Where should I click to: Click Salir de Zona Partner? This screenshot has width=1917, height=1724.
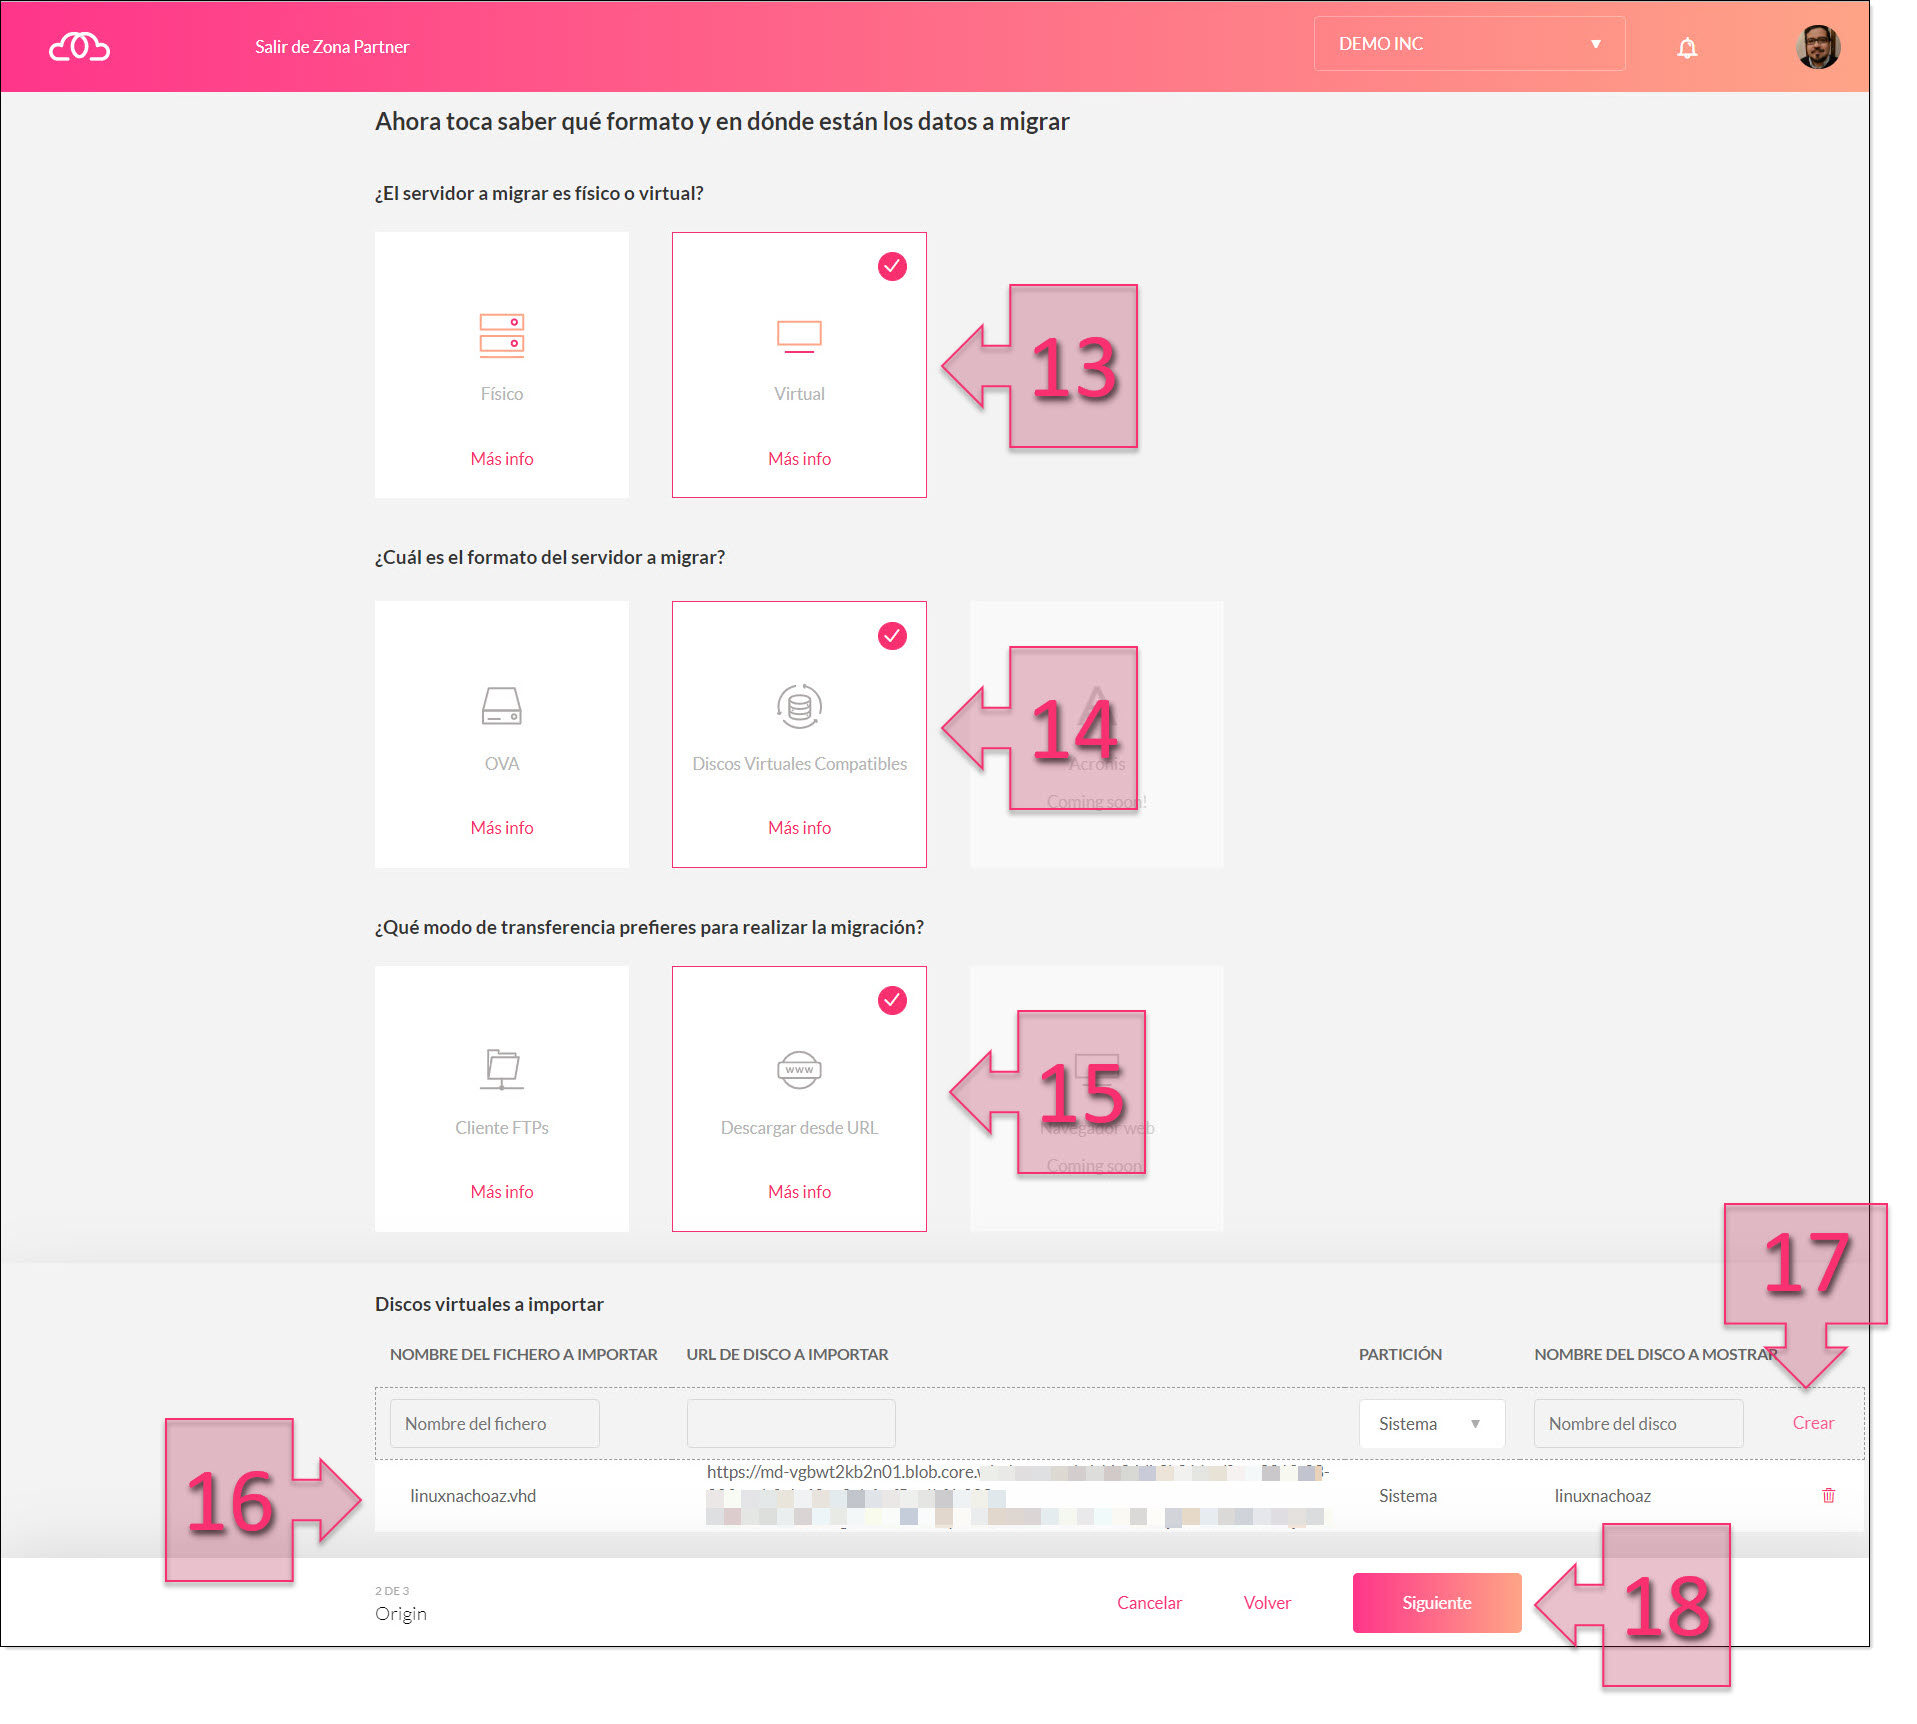pos(332,46)
